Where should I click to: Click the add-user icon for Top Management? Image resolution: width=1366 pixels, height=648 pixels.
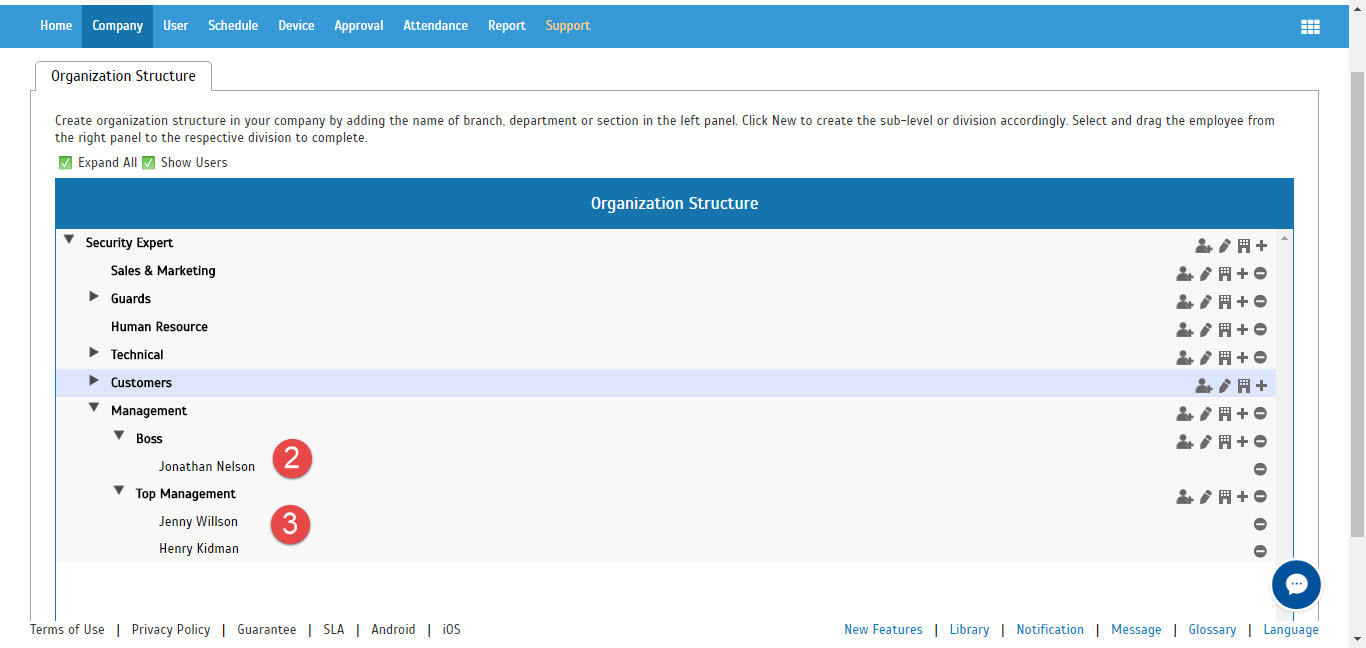1185,496
